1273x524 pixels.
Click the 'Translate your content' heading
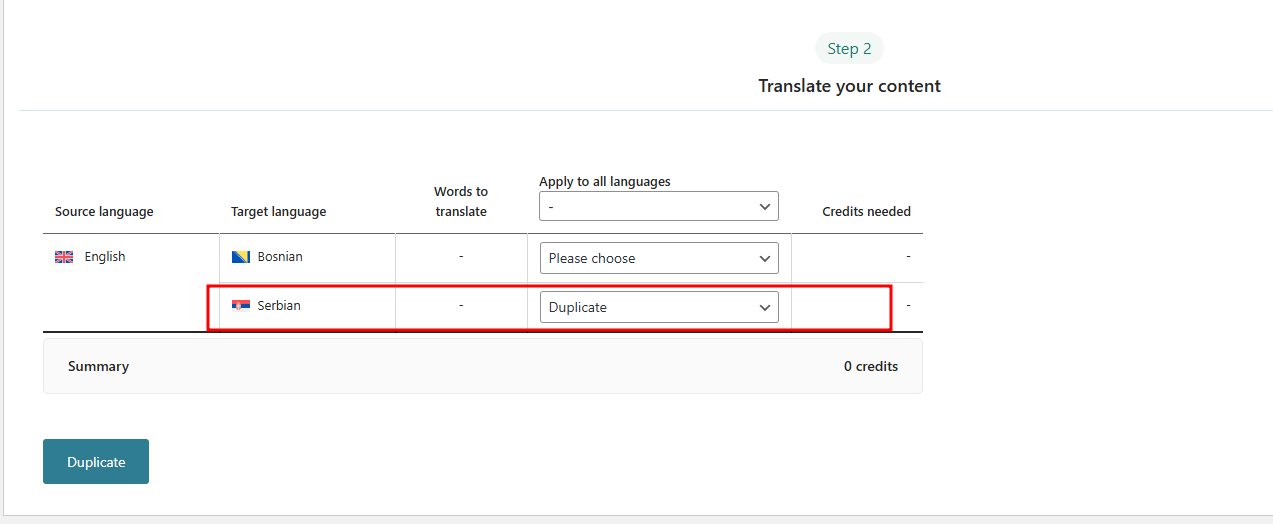click(x=849, y=86)
